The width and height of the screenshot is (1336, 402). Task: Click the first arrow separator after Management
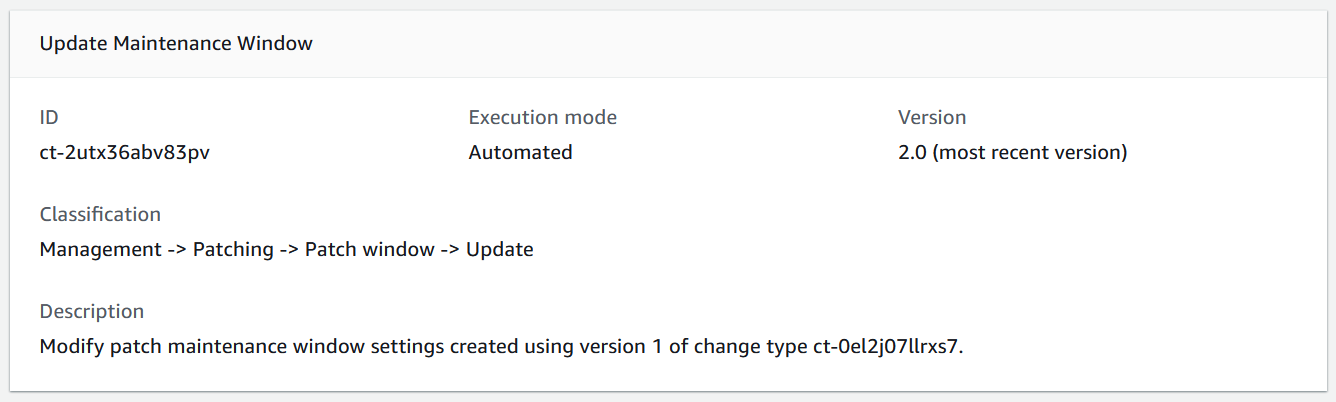175,250
